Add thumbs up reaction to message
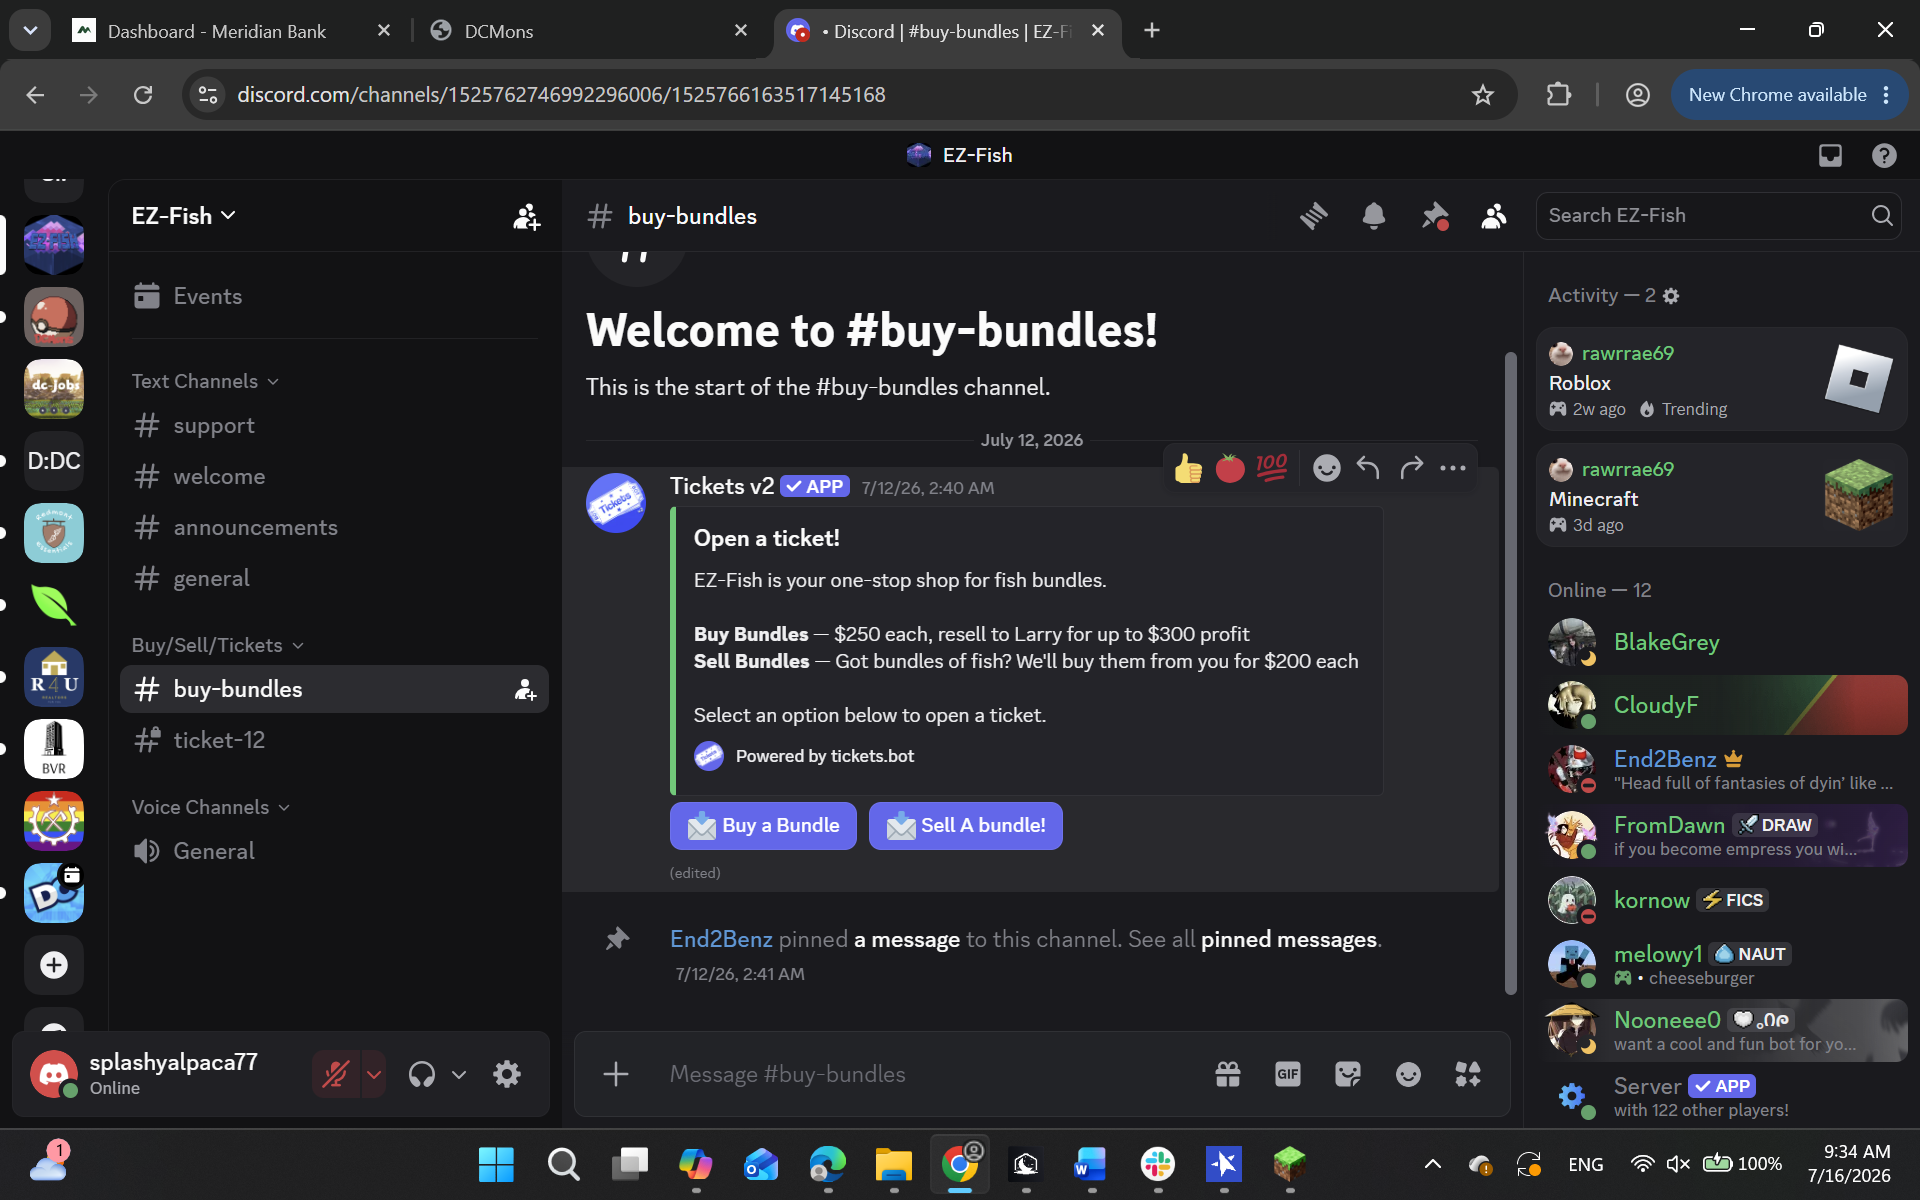Screen dimensions: 1920x1200 point(1188,468)
